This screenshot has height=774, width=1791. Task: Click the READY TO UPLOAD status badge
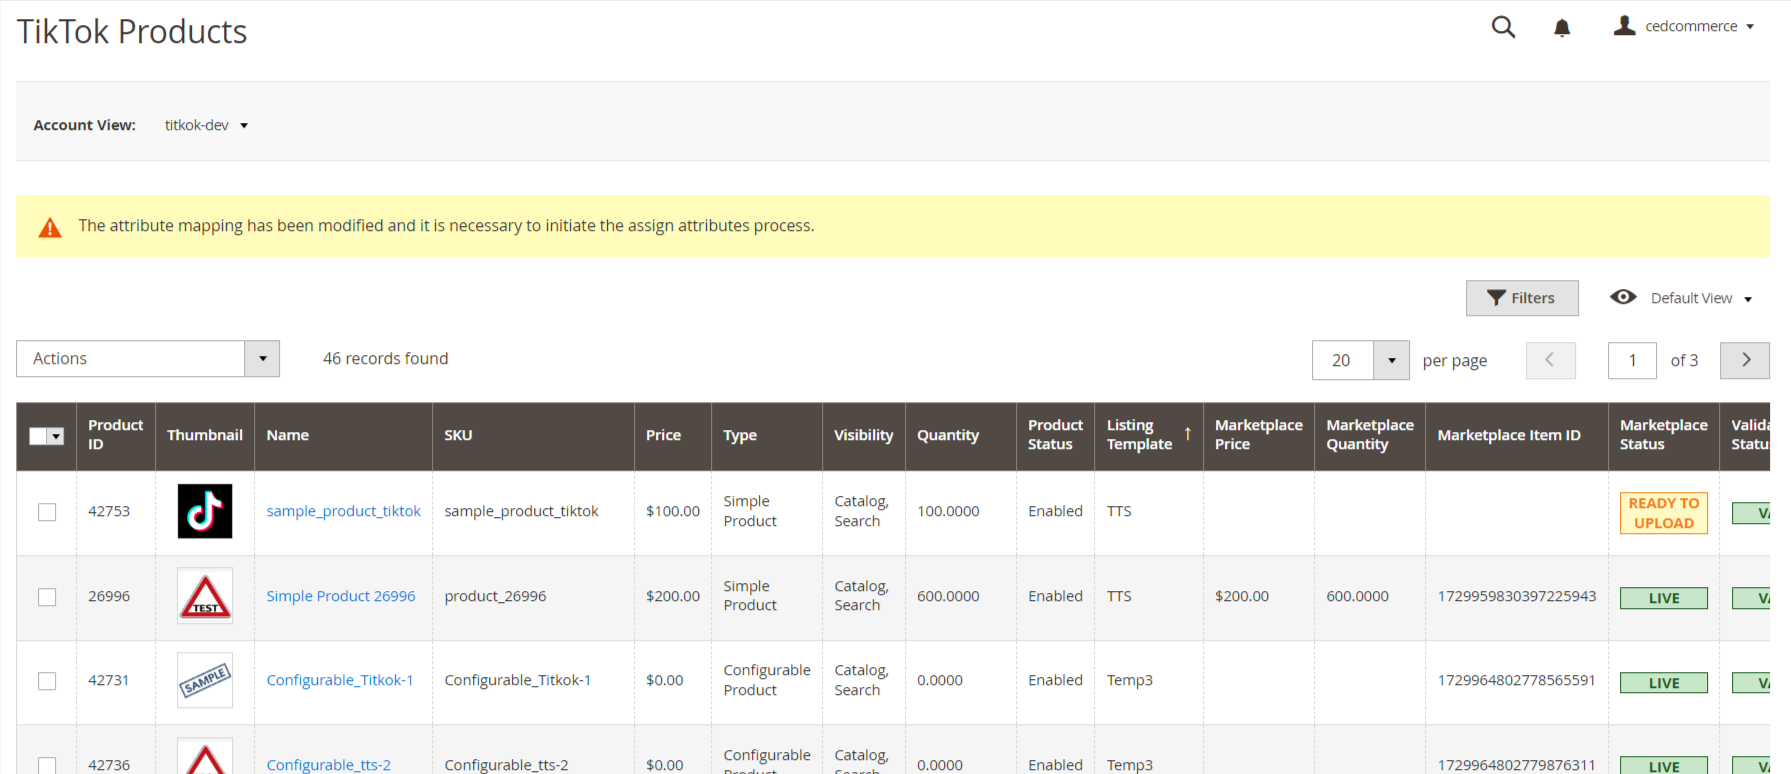(x=1663, y=513)
